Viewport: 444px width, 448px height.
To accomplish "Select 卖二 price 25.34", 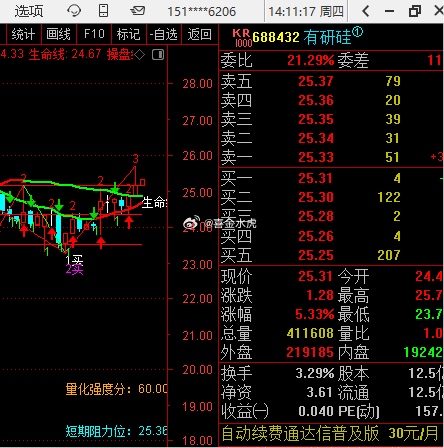I will tap(316, 138).
